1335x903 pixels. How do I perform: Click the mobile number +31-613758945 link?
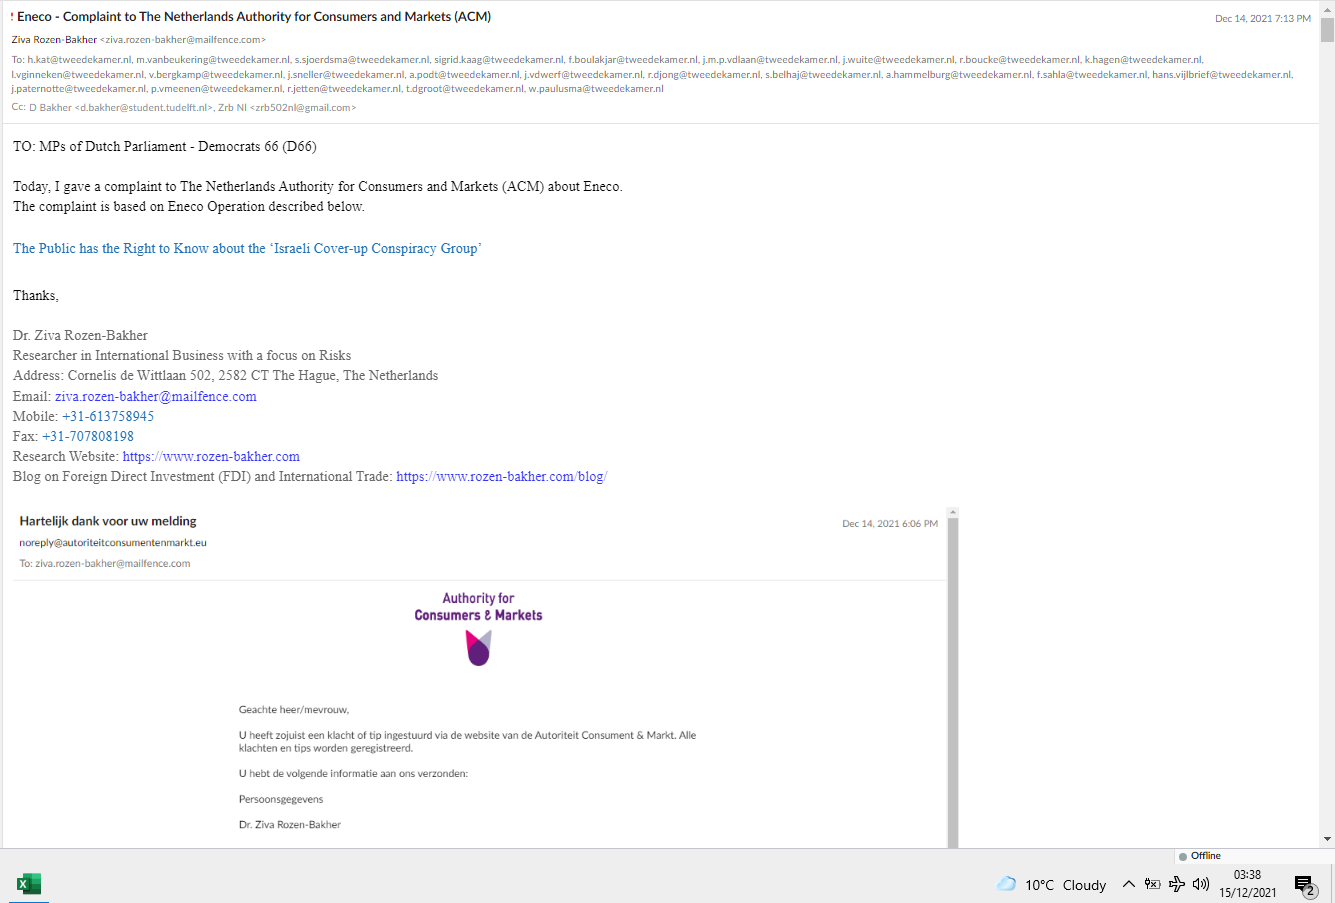(108, 416)
